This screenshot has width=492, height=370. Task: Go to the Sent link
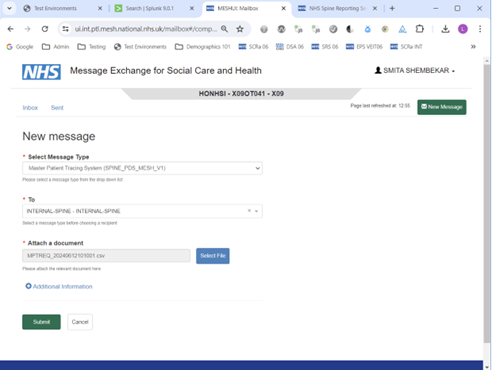pyautogui.click(x=57, y=108)
